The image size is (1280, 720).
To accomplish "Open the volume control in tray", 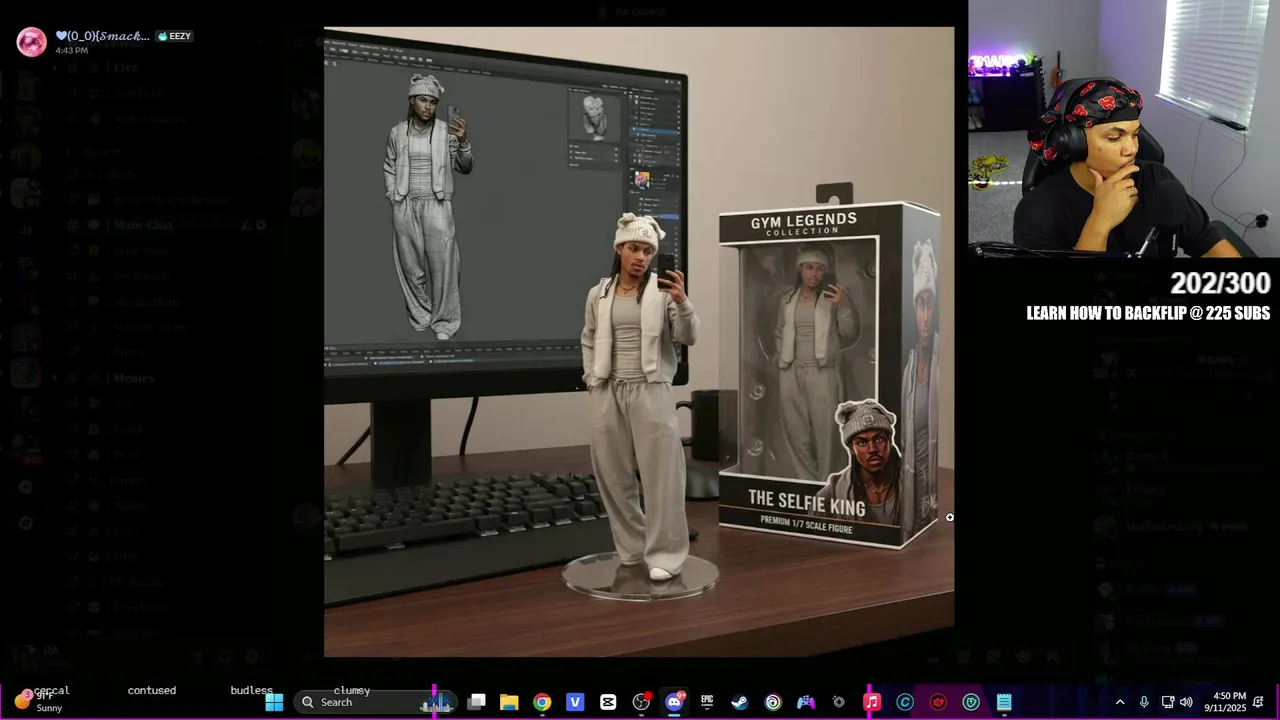I will tap(1186, 702).
